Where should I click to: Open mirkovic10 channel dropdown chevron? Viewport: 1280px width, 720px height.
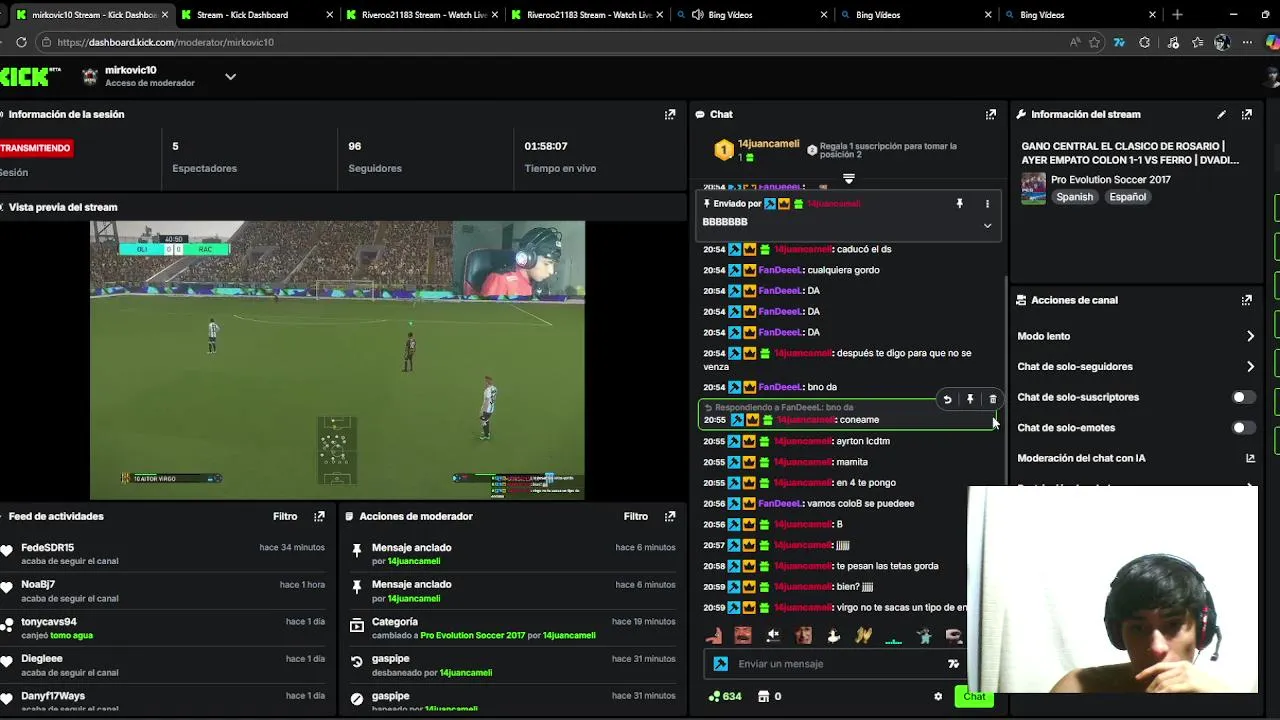[230, 76]
